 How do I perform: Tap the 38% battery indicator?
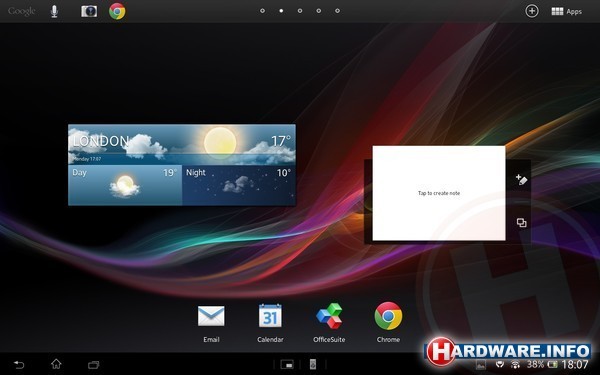pyautogui.click(x=542, y=364)
